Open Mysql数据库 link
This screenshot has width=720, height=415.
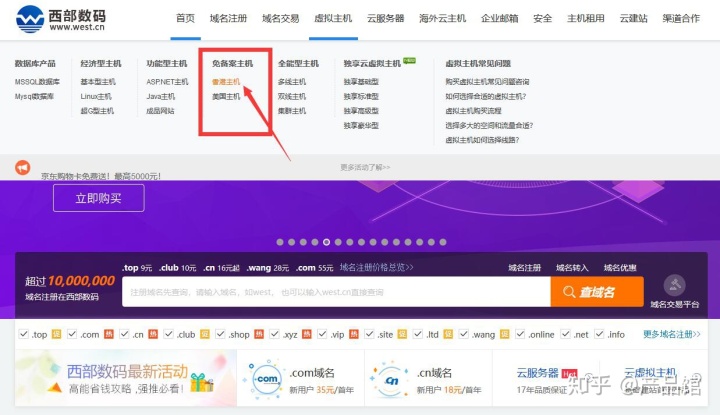34,96
